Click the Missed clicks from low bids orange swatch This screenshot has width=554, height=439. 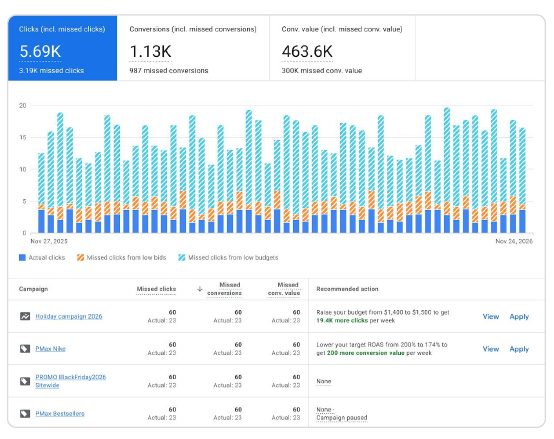click(x=80, y=257)
